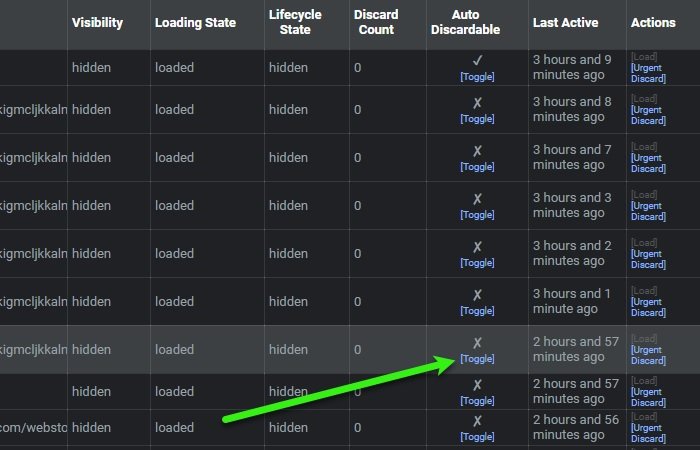Click Load link for the 3 hours 7 minutes row
This screenshot has width=700, height=450.
(644, 147)
